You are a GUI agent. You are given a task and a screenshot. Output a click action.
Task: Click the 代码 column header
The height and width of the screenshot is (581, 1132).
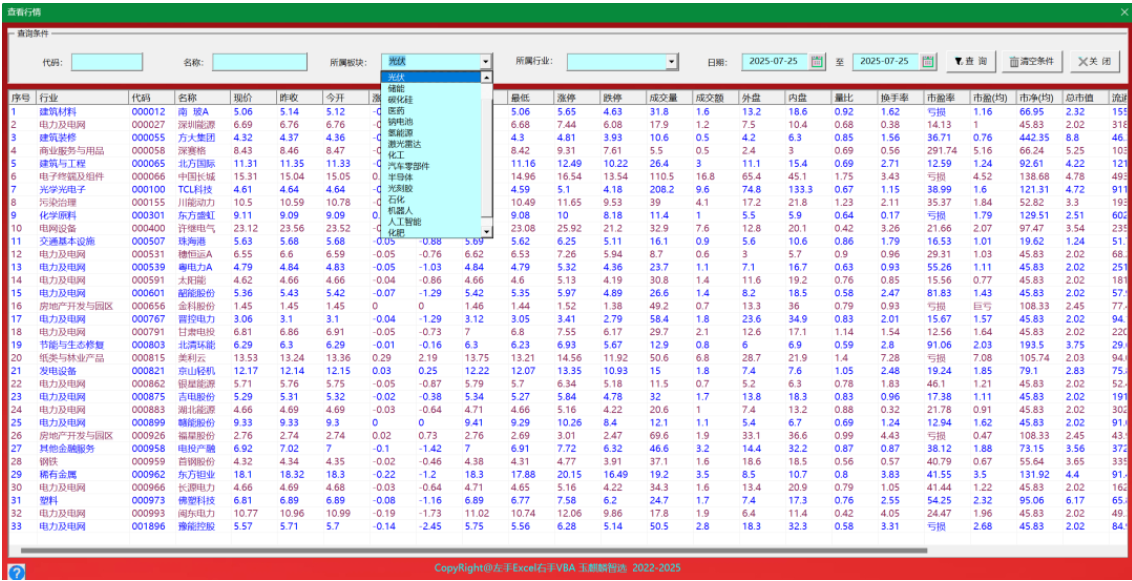tap(152, 97)
